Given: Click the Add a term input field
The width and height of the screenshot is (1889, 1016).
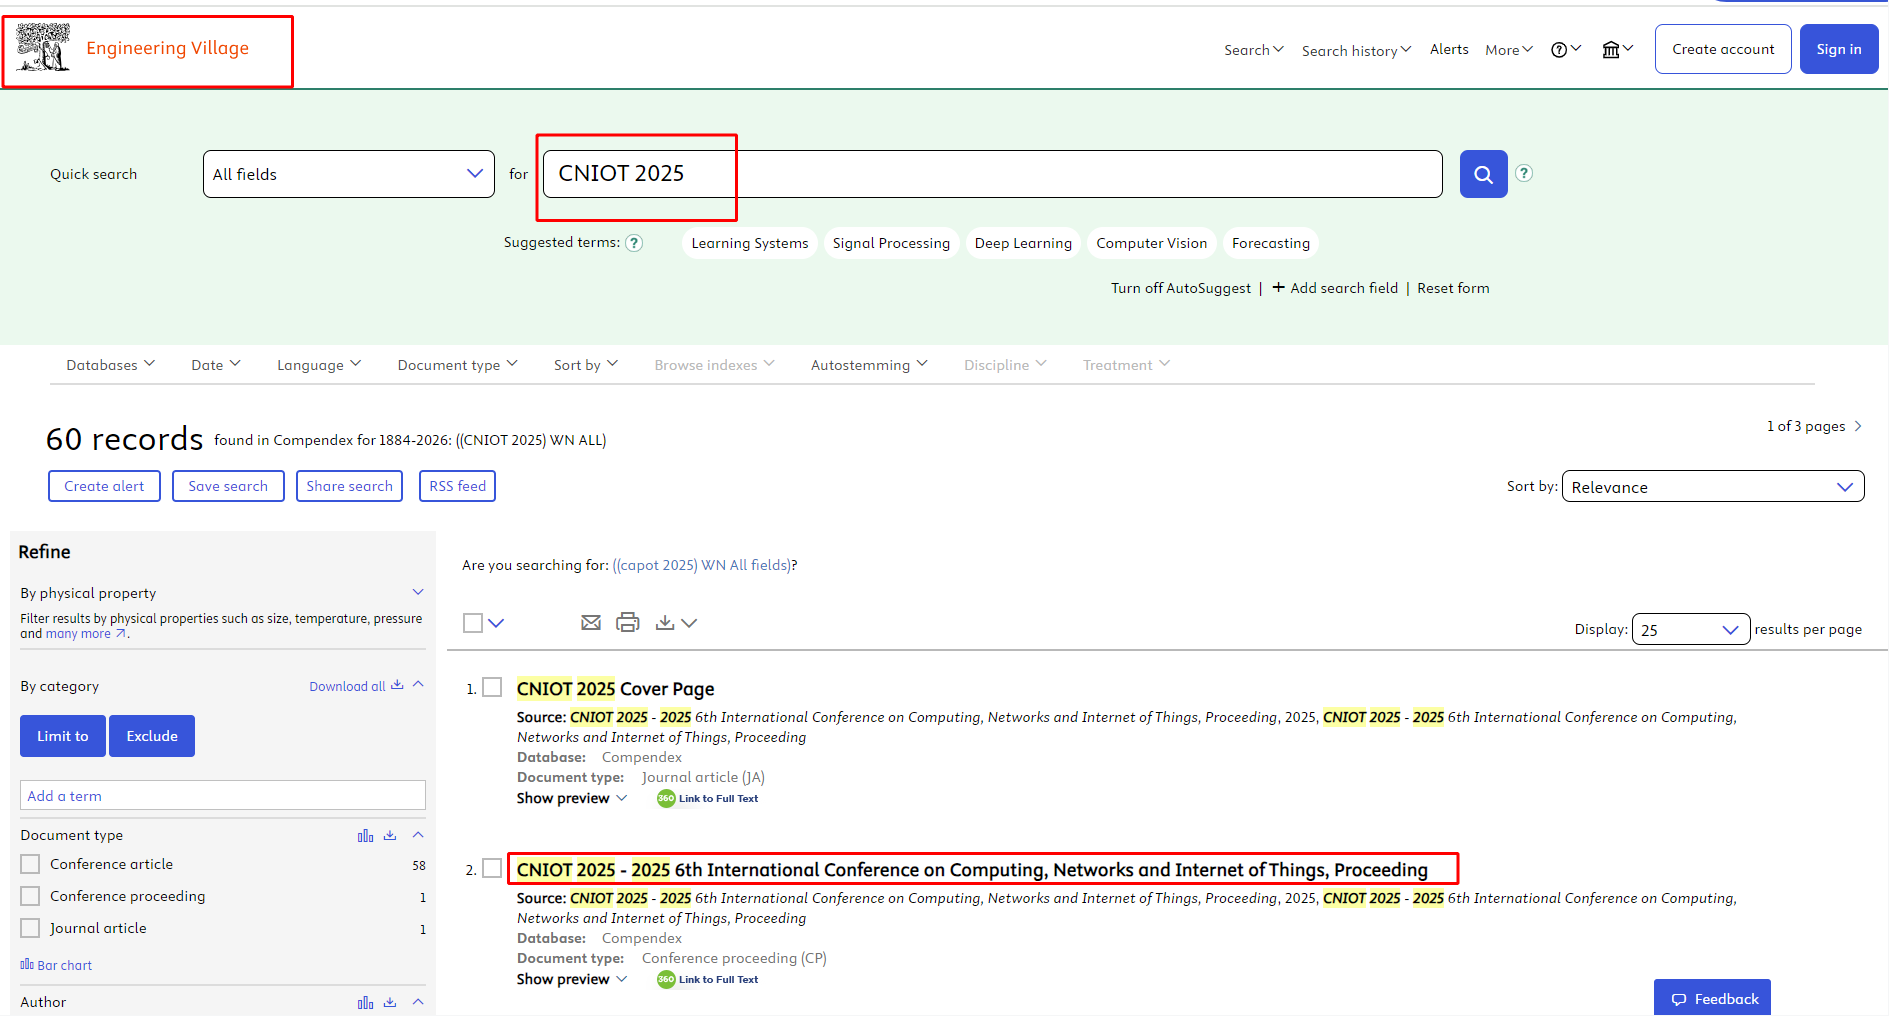Looking at the screenshot, I should tap(222, 796).
